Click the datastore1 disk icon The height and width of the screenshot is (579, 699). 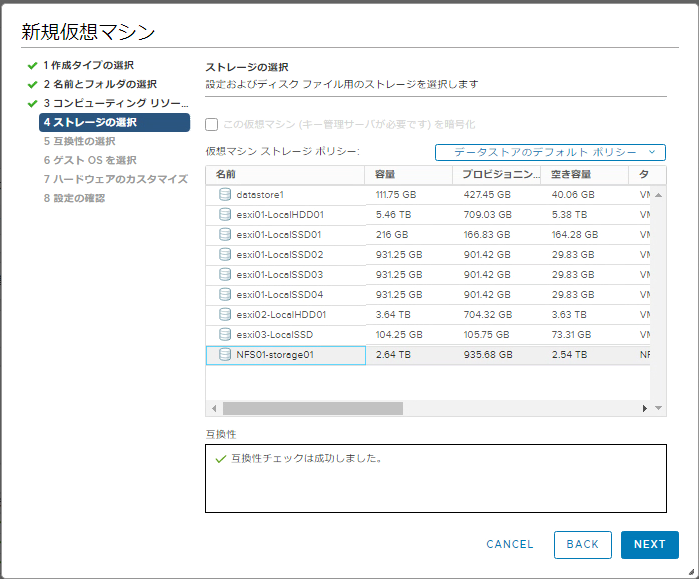click(225, 194)
